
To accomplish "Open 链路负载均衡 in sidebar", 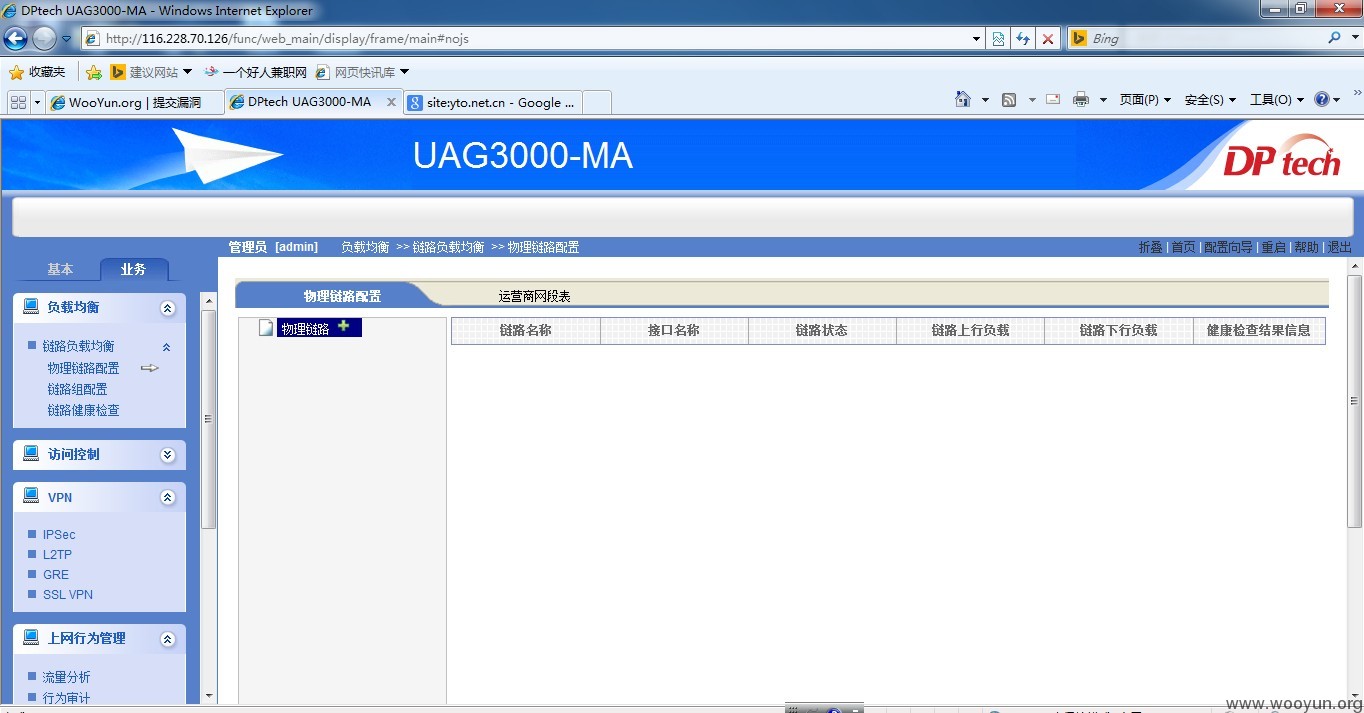I will tap(78, 346).
